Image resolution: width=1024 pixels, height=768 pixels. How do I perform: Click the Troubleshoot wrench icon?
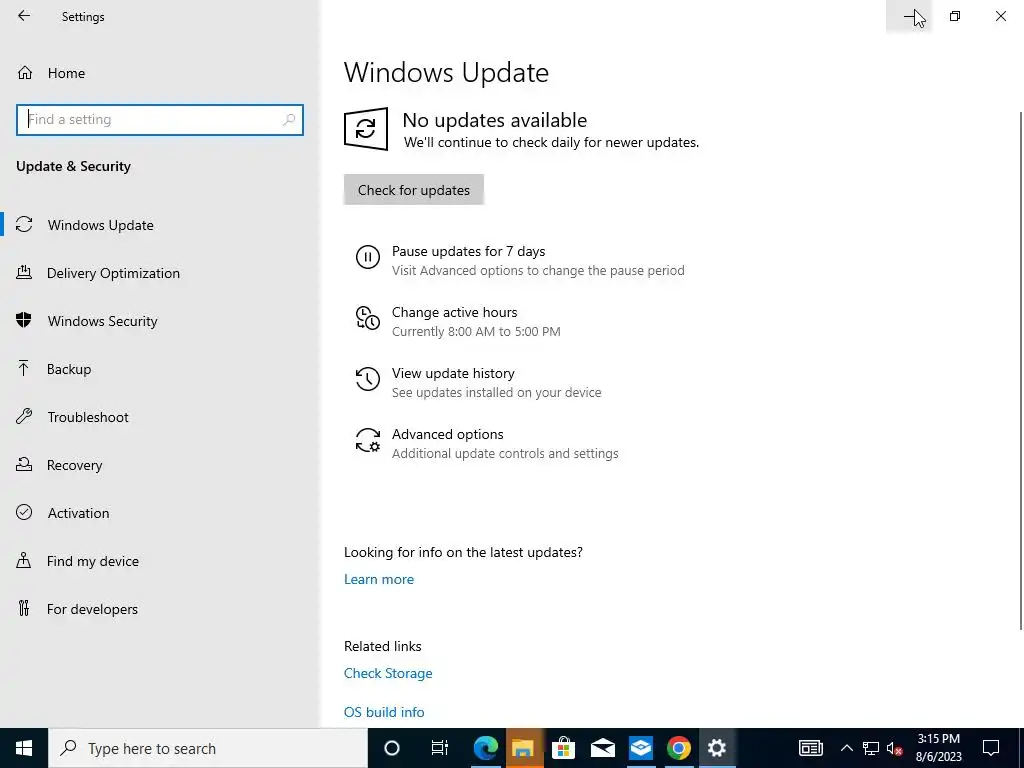point(24,416)
